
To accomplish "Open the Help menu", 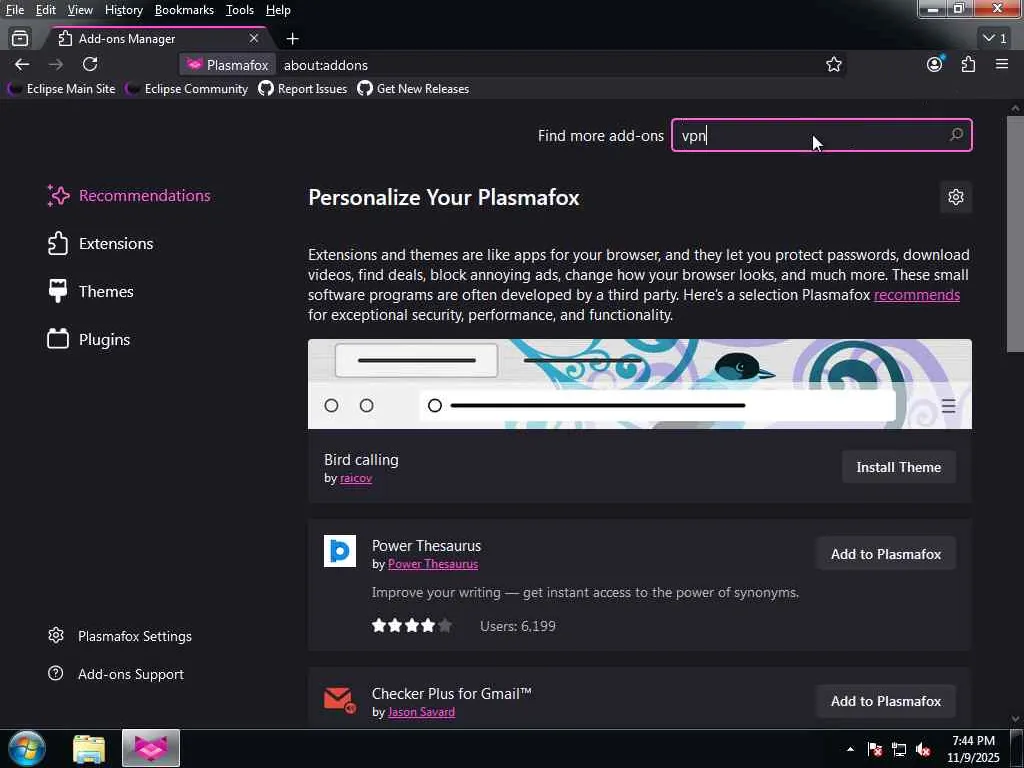I will point(278,10).
